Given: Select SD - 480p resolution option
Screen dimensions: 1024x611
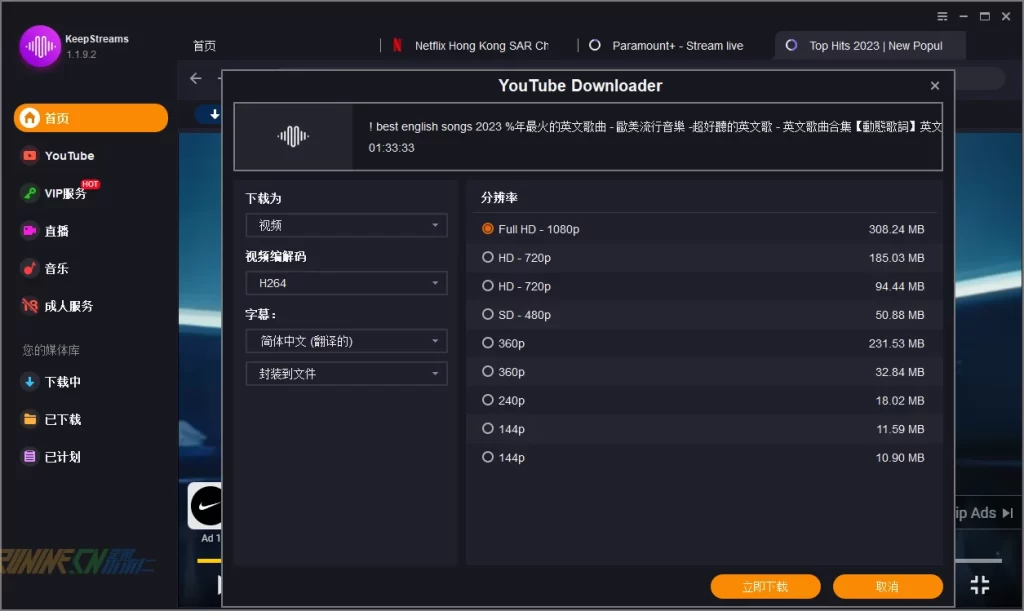Looking at the screenshot, I should pyautogui.click(x=488, y=315).
